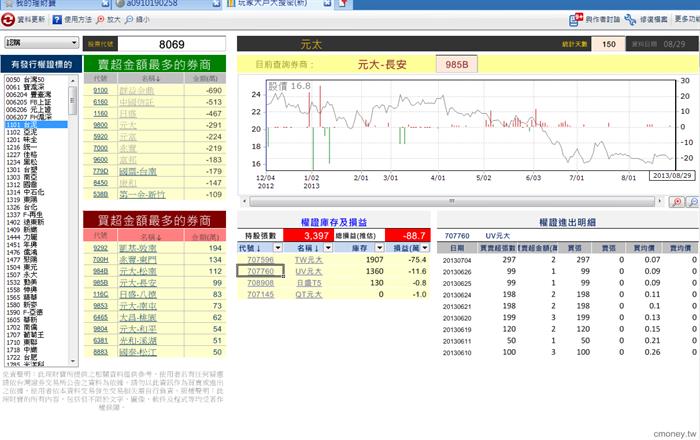The width and height of the screenshot is (700, 440).
Task: Click date cell 20130626 in detail table
Action: click(x=457, y=272)
